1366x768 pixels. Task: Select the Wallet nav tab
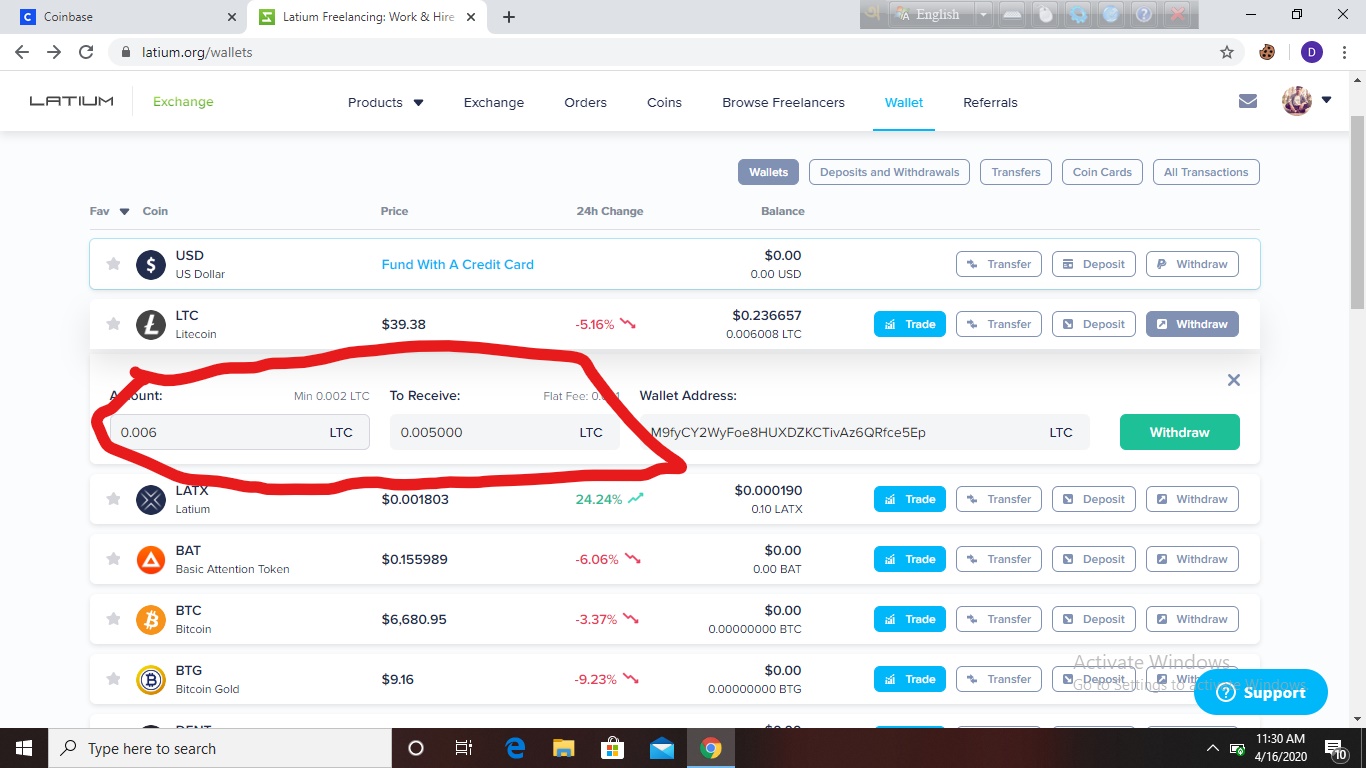(904, 102)
